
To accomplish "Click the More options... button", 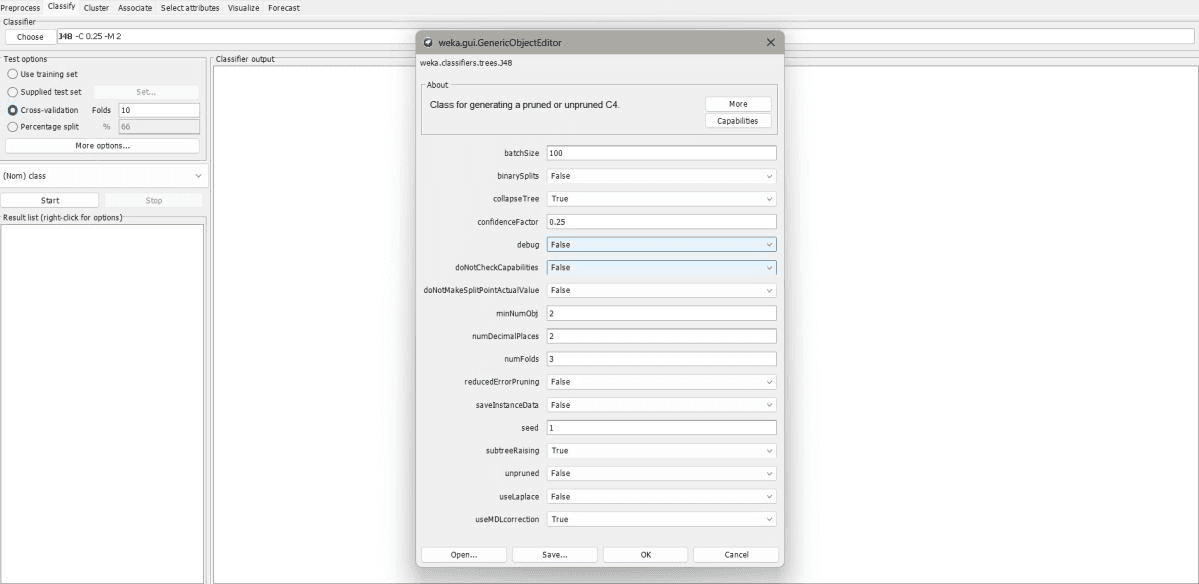I will point(102,145).
